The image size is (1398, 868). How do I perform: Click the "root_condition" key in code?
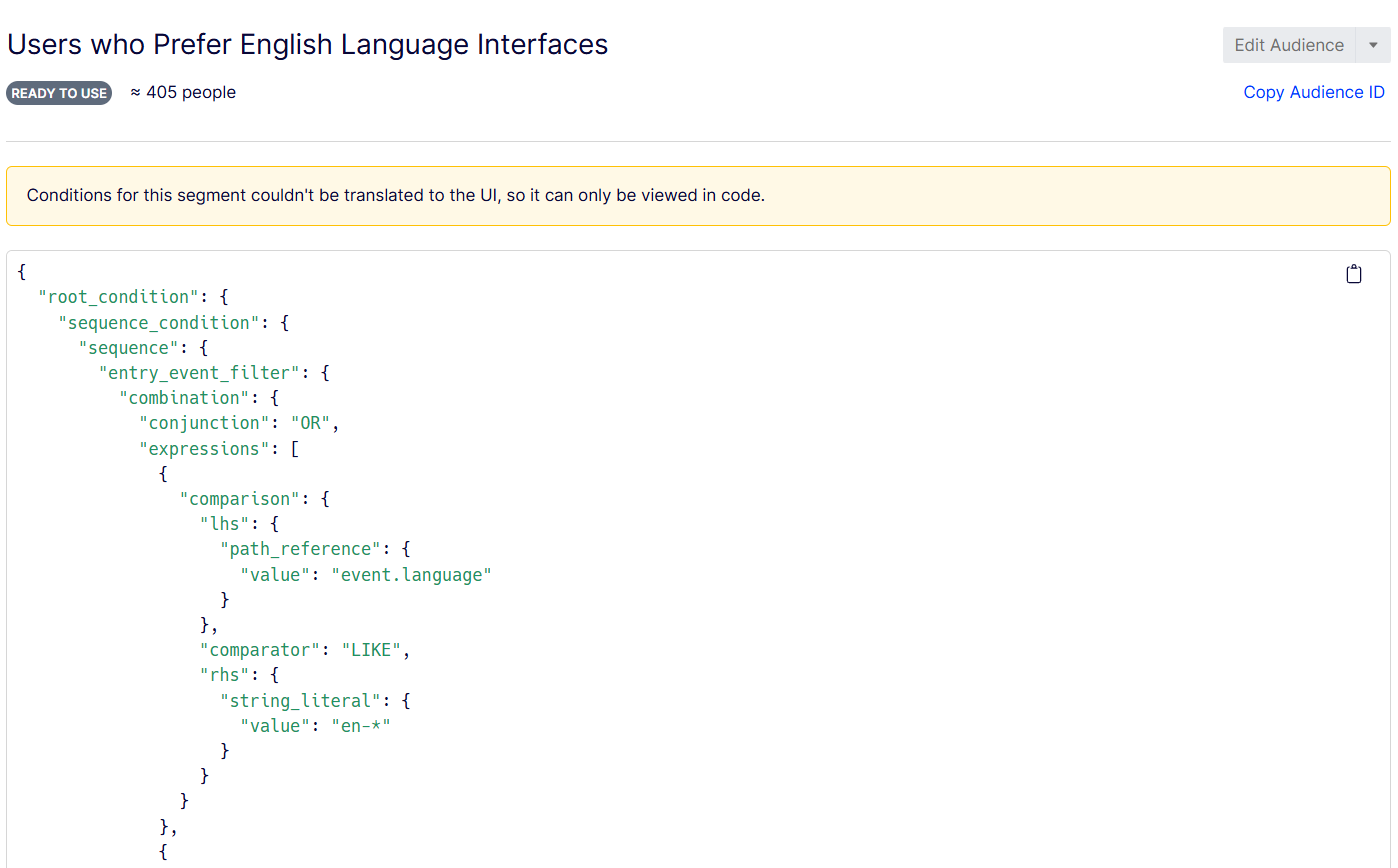pyautogui.click(x=118, y=297)
